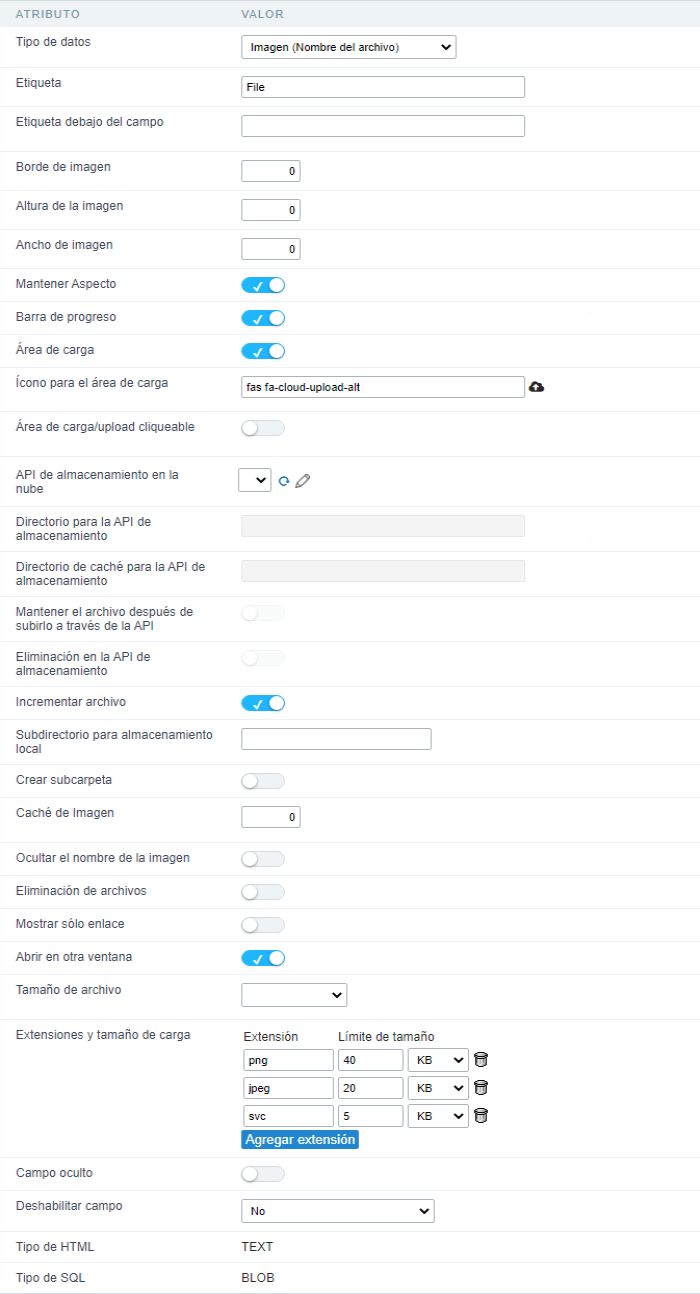Click the Subdirectorio para almacenamiento local field
The width and height of the screenshot is (700, 1294).
click(336, 738)
